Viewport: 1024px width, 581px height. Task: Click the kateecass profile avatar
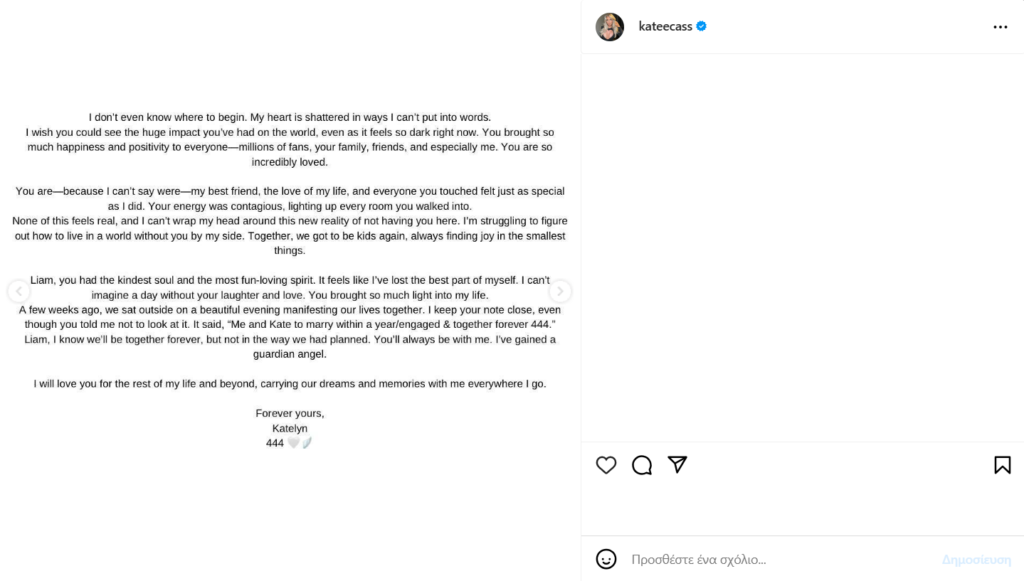(610, 27)
